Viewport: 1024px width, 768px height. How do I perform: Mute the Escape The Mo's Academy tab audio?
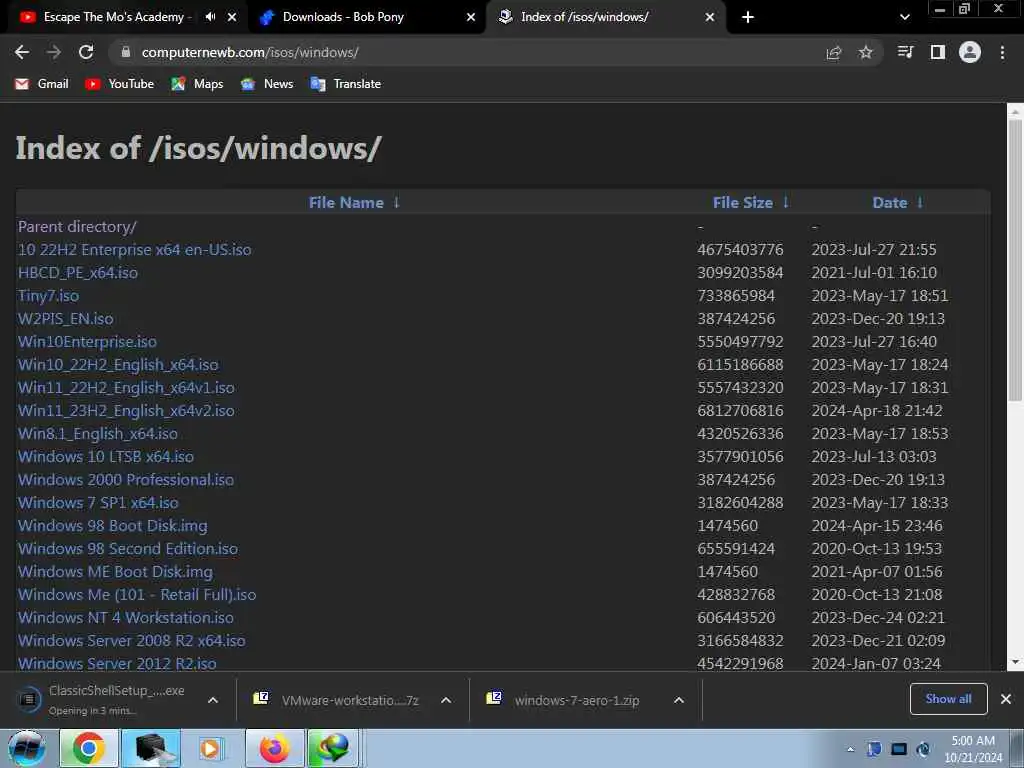point(210,17)
